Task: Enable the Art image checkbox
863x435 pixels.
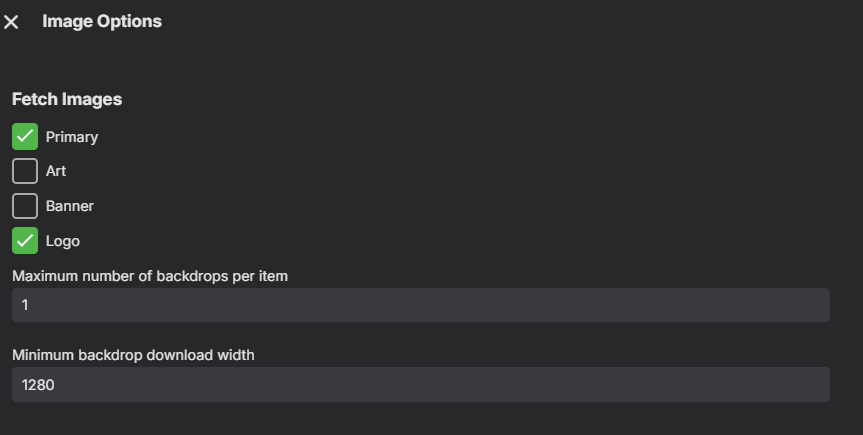Action: pyautogui.click(x=25, y=171)
